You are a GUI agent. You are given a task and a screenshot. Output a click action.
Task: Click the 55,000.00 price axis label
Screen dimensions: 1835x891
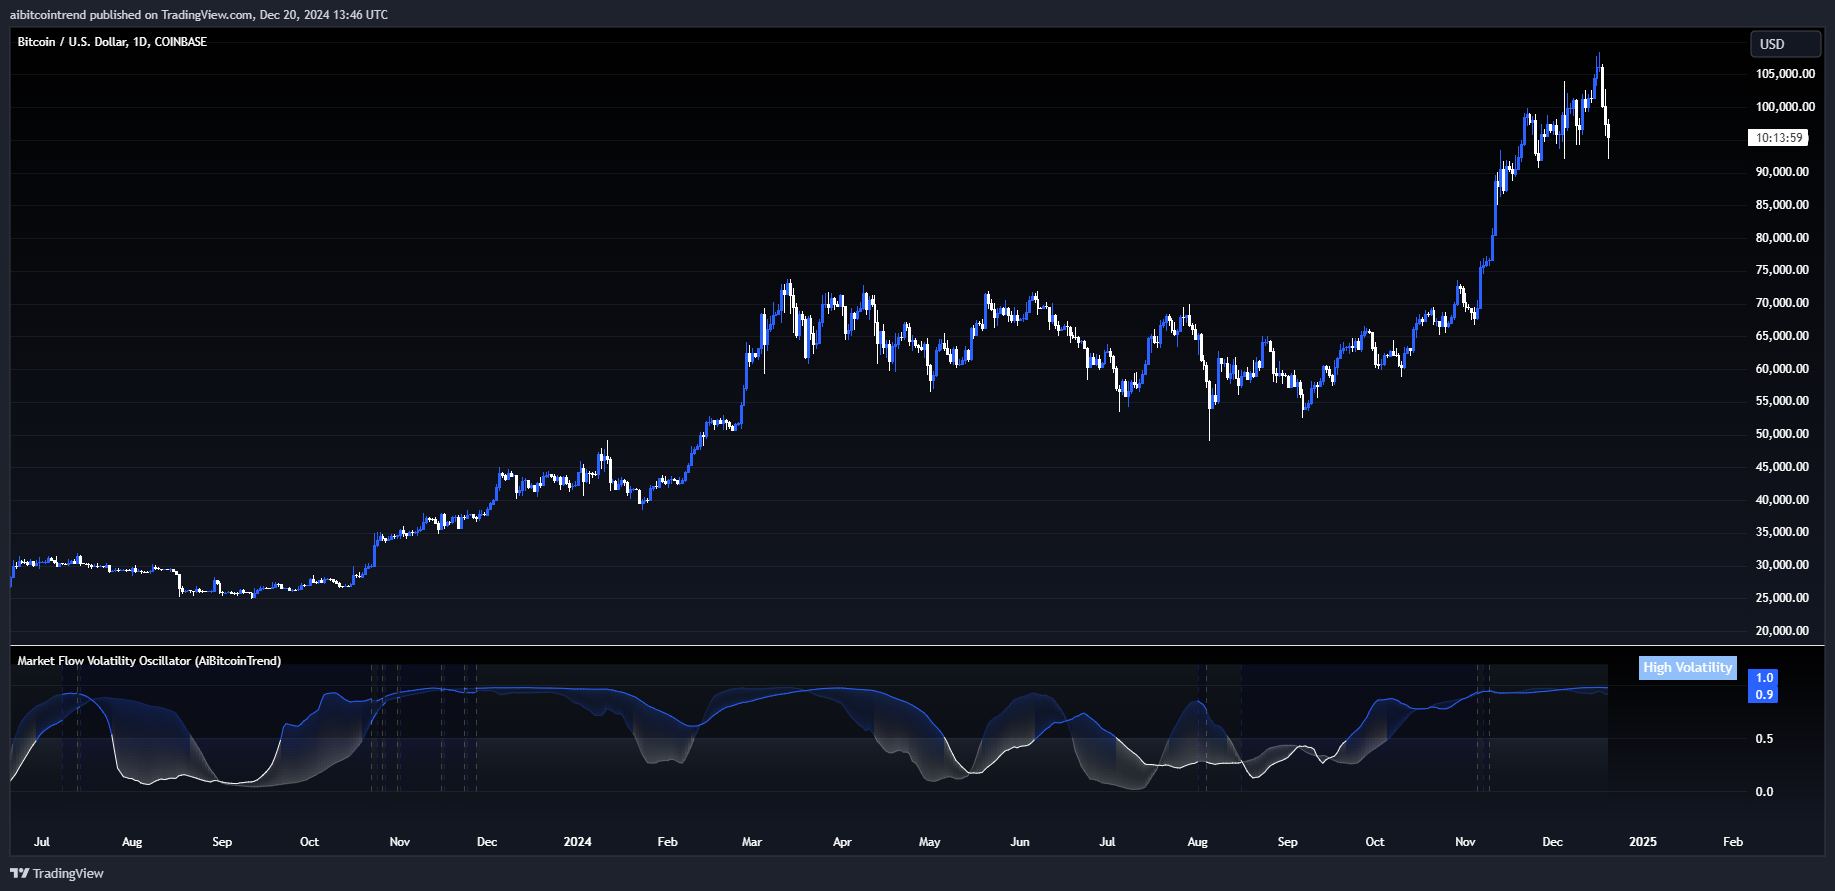tap(1782, 401)
